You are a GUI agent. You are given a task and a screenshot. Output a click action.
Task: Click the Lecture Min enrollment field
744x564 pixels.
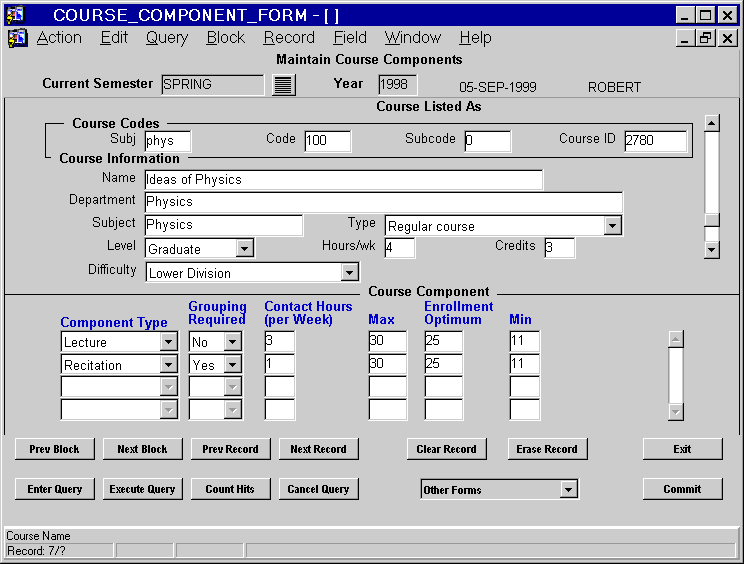(x=524, y=341)
